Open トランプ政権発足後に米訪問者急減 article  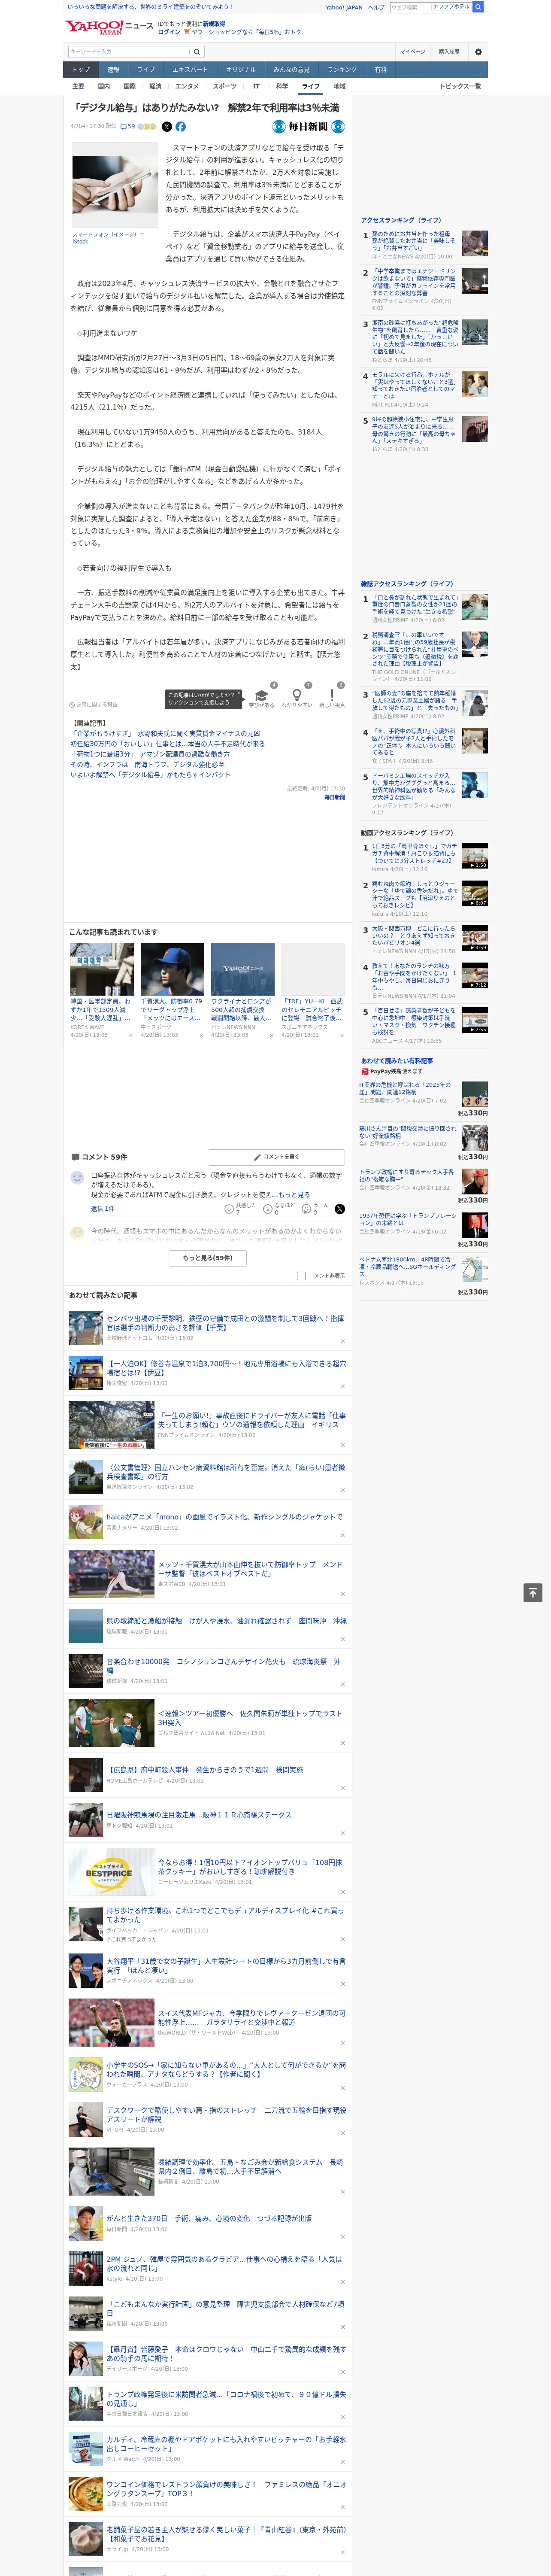click(226, 2399)
